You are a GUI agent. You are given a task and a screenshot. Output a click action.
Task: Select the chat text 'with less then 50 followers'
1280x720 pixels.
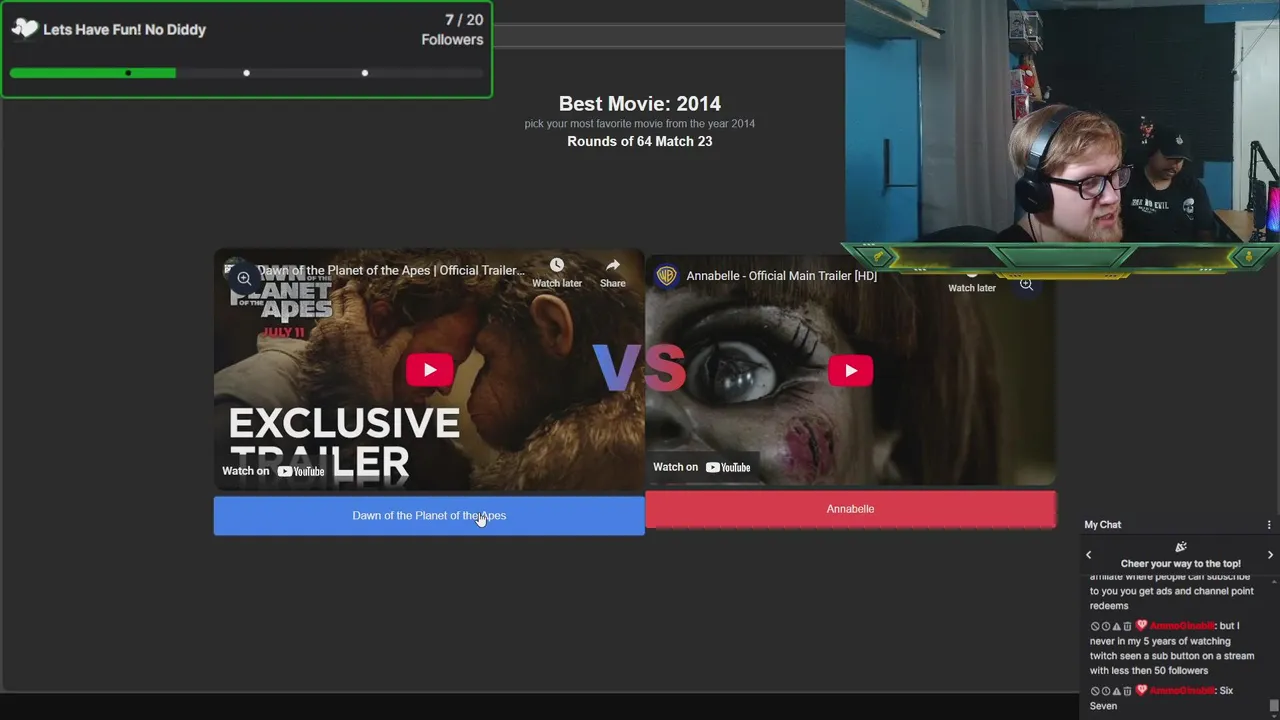pos(1150,671)
